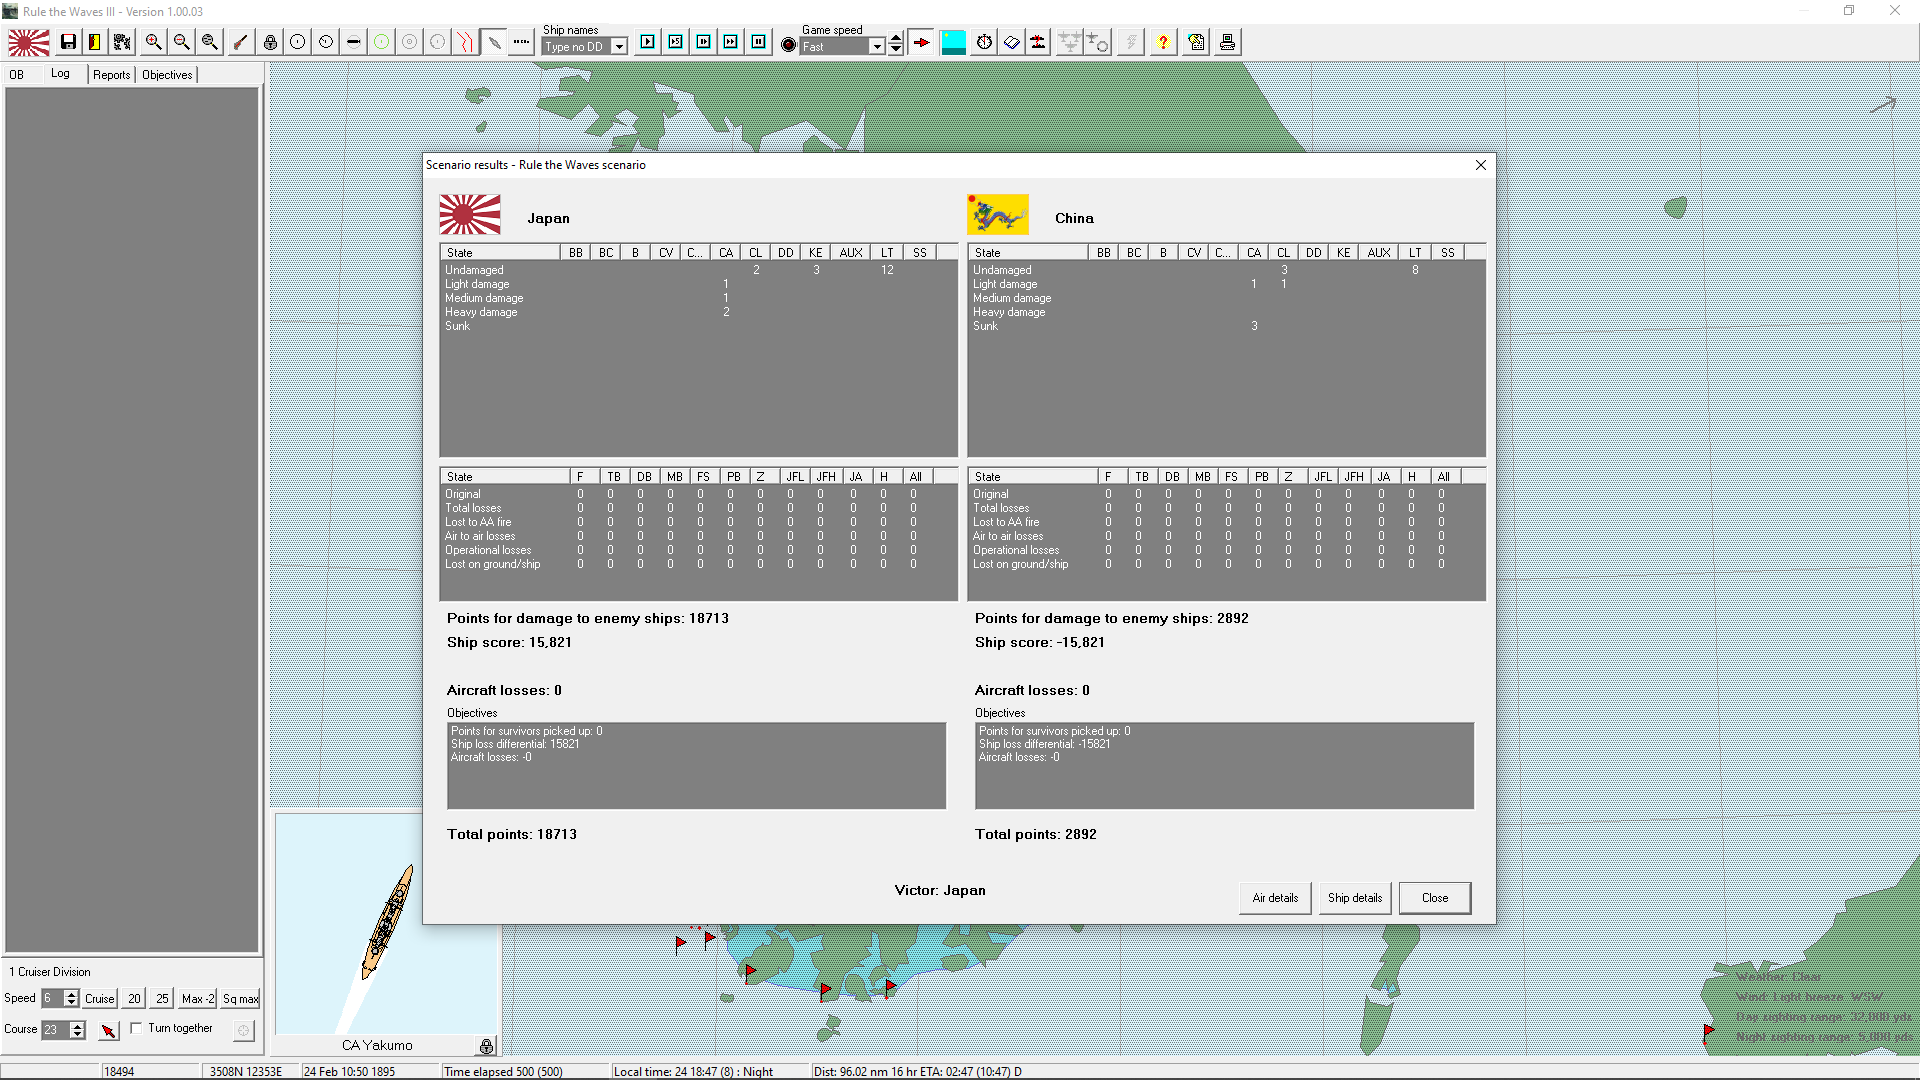Toggle the red arrow toolbar button
This screenshot has width=1920, height=1080.
922,42
